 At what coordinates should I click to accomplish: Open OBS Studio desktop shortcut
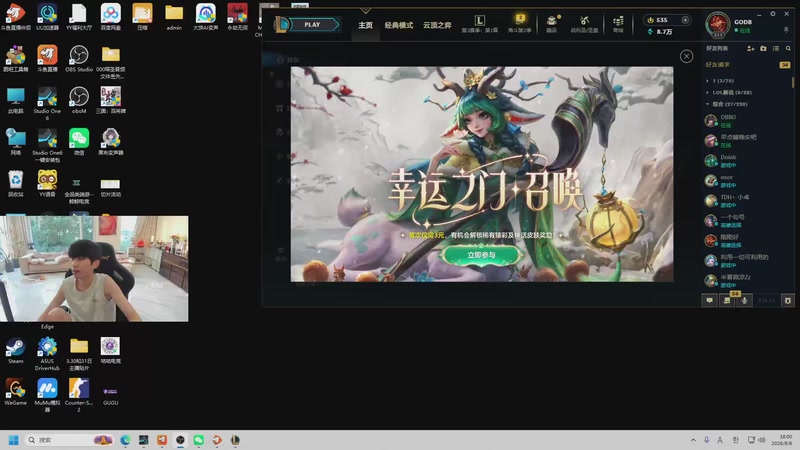79,58
